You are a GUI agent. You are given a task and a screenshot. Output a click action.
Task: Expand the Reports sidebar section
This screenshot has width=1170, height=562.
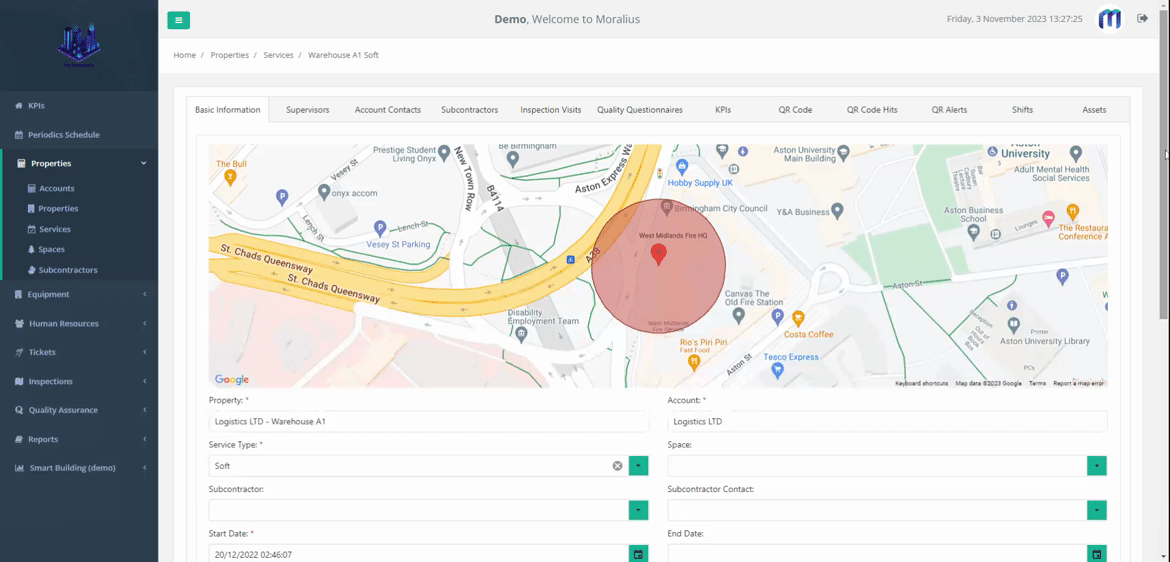coord(79,440)
